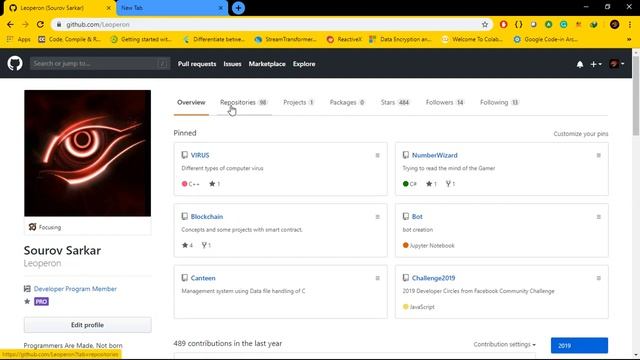Reload the page with refresh icon

[x=40, y=24]
